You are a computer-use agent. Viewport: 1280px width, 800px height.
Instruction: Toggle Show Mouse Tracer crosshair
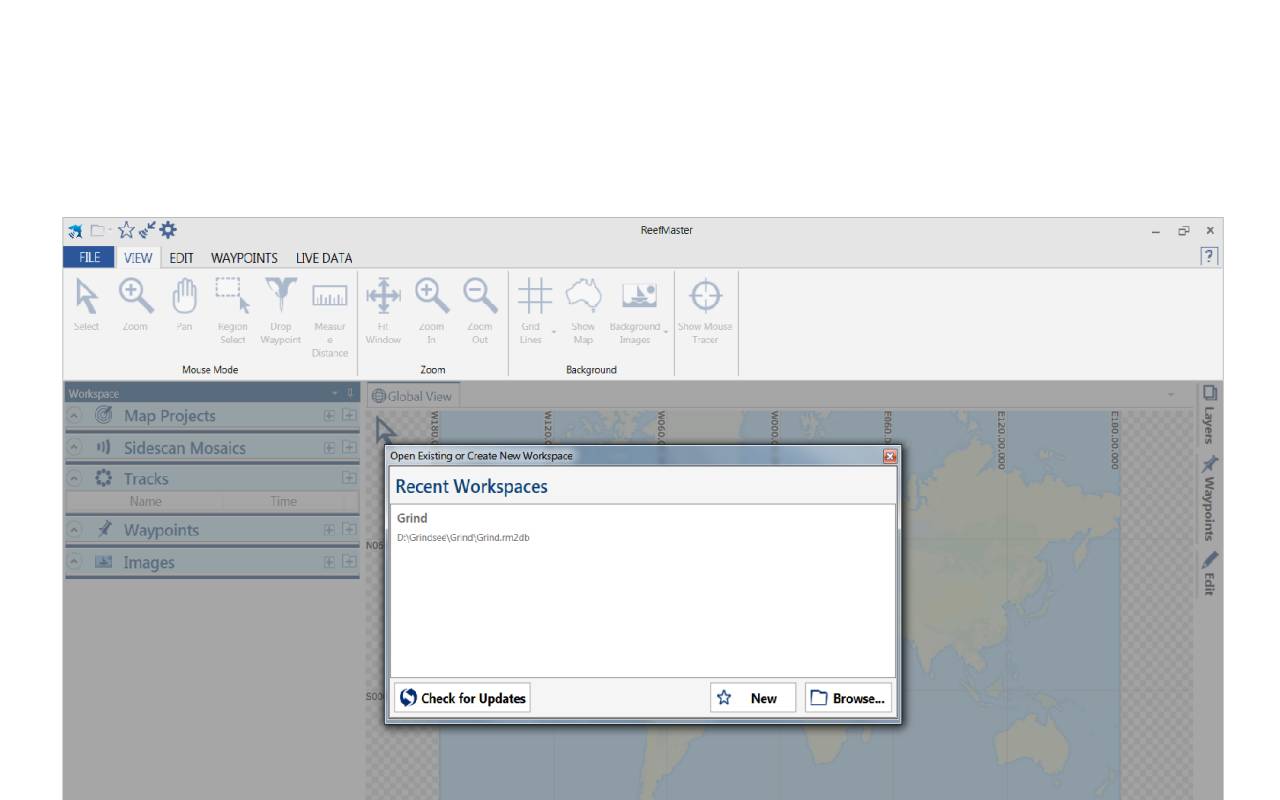[x=705, y=297]
